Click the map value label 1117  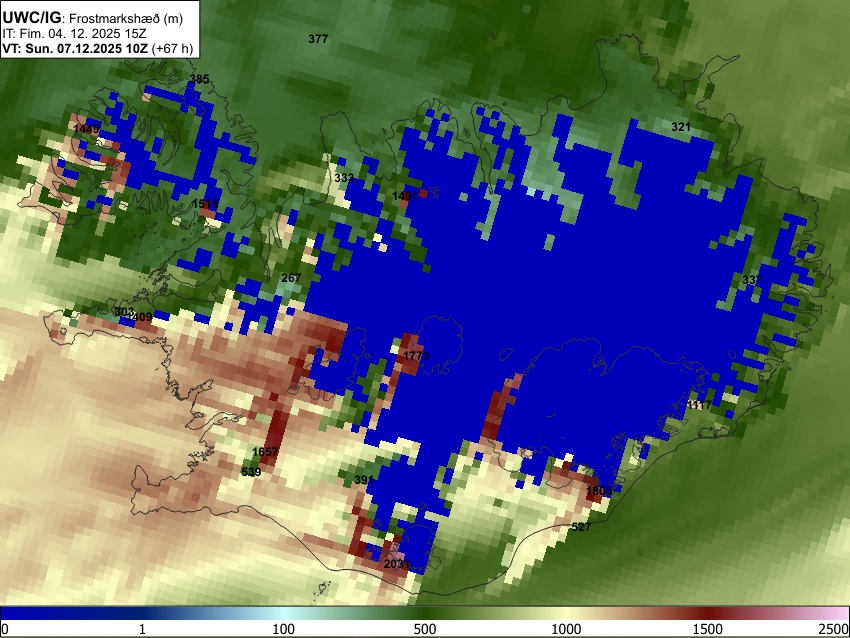pyautogui.click(x=699, y=405)
